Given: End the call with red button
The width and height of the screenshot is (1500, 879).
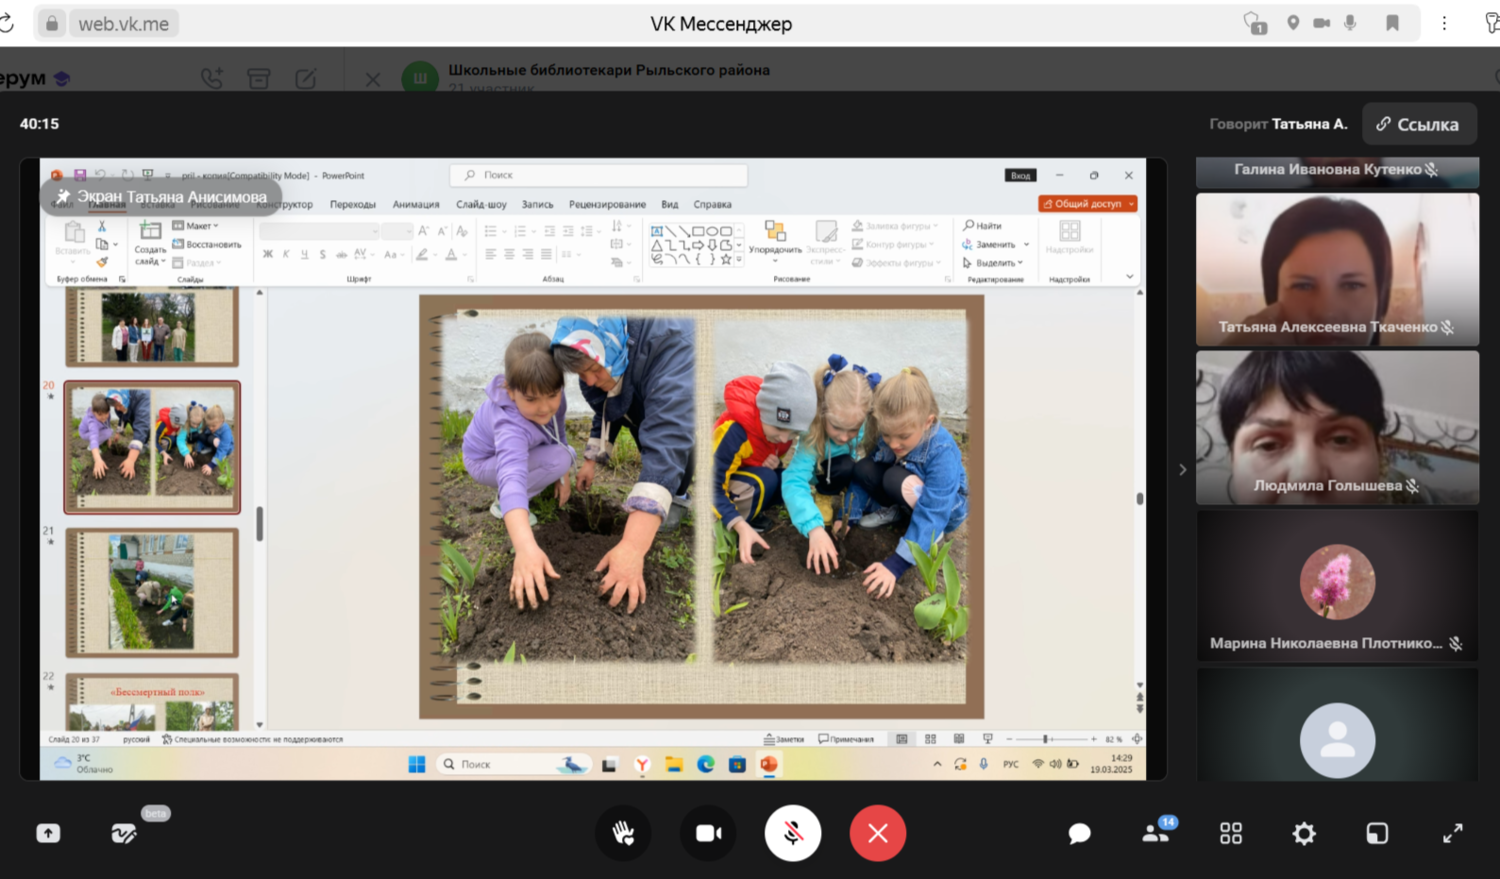Looking at the screenshot, I should pos(878,833).
